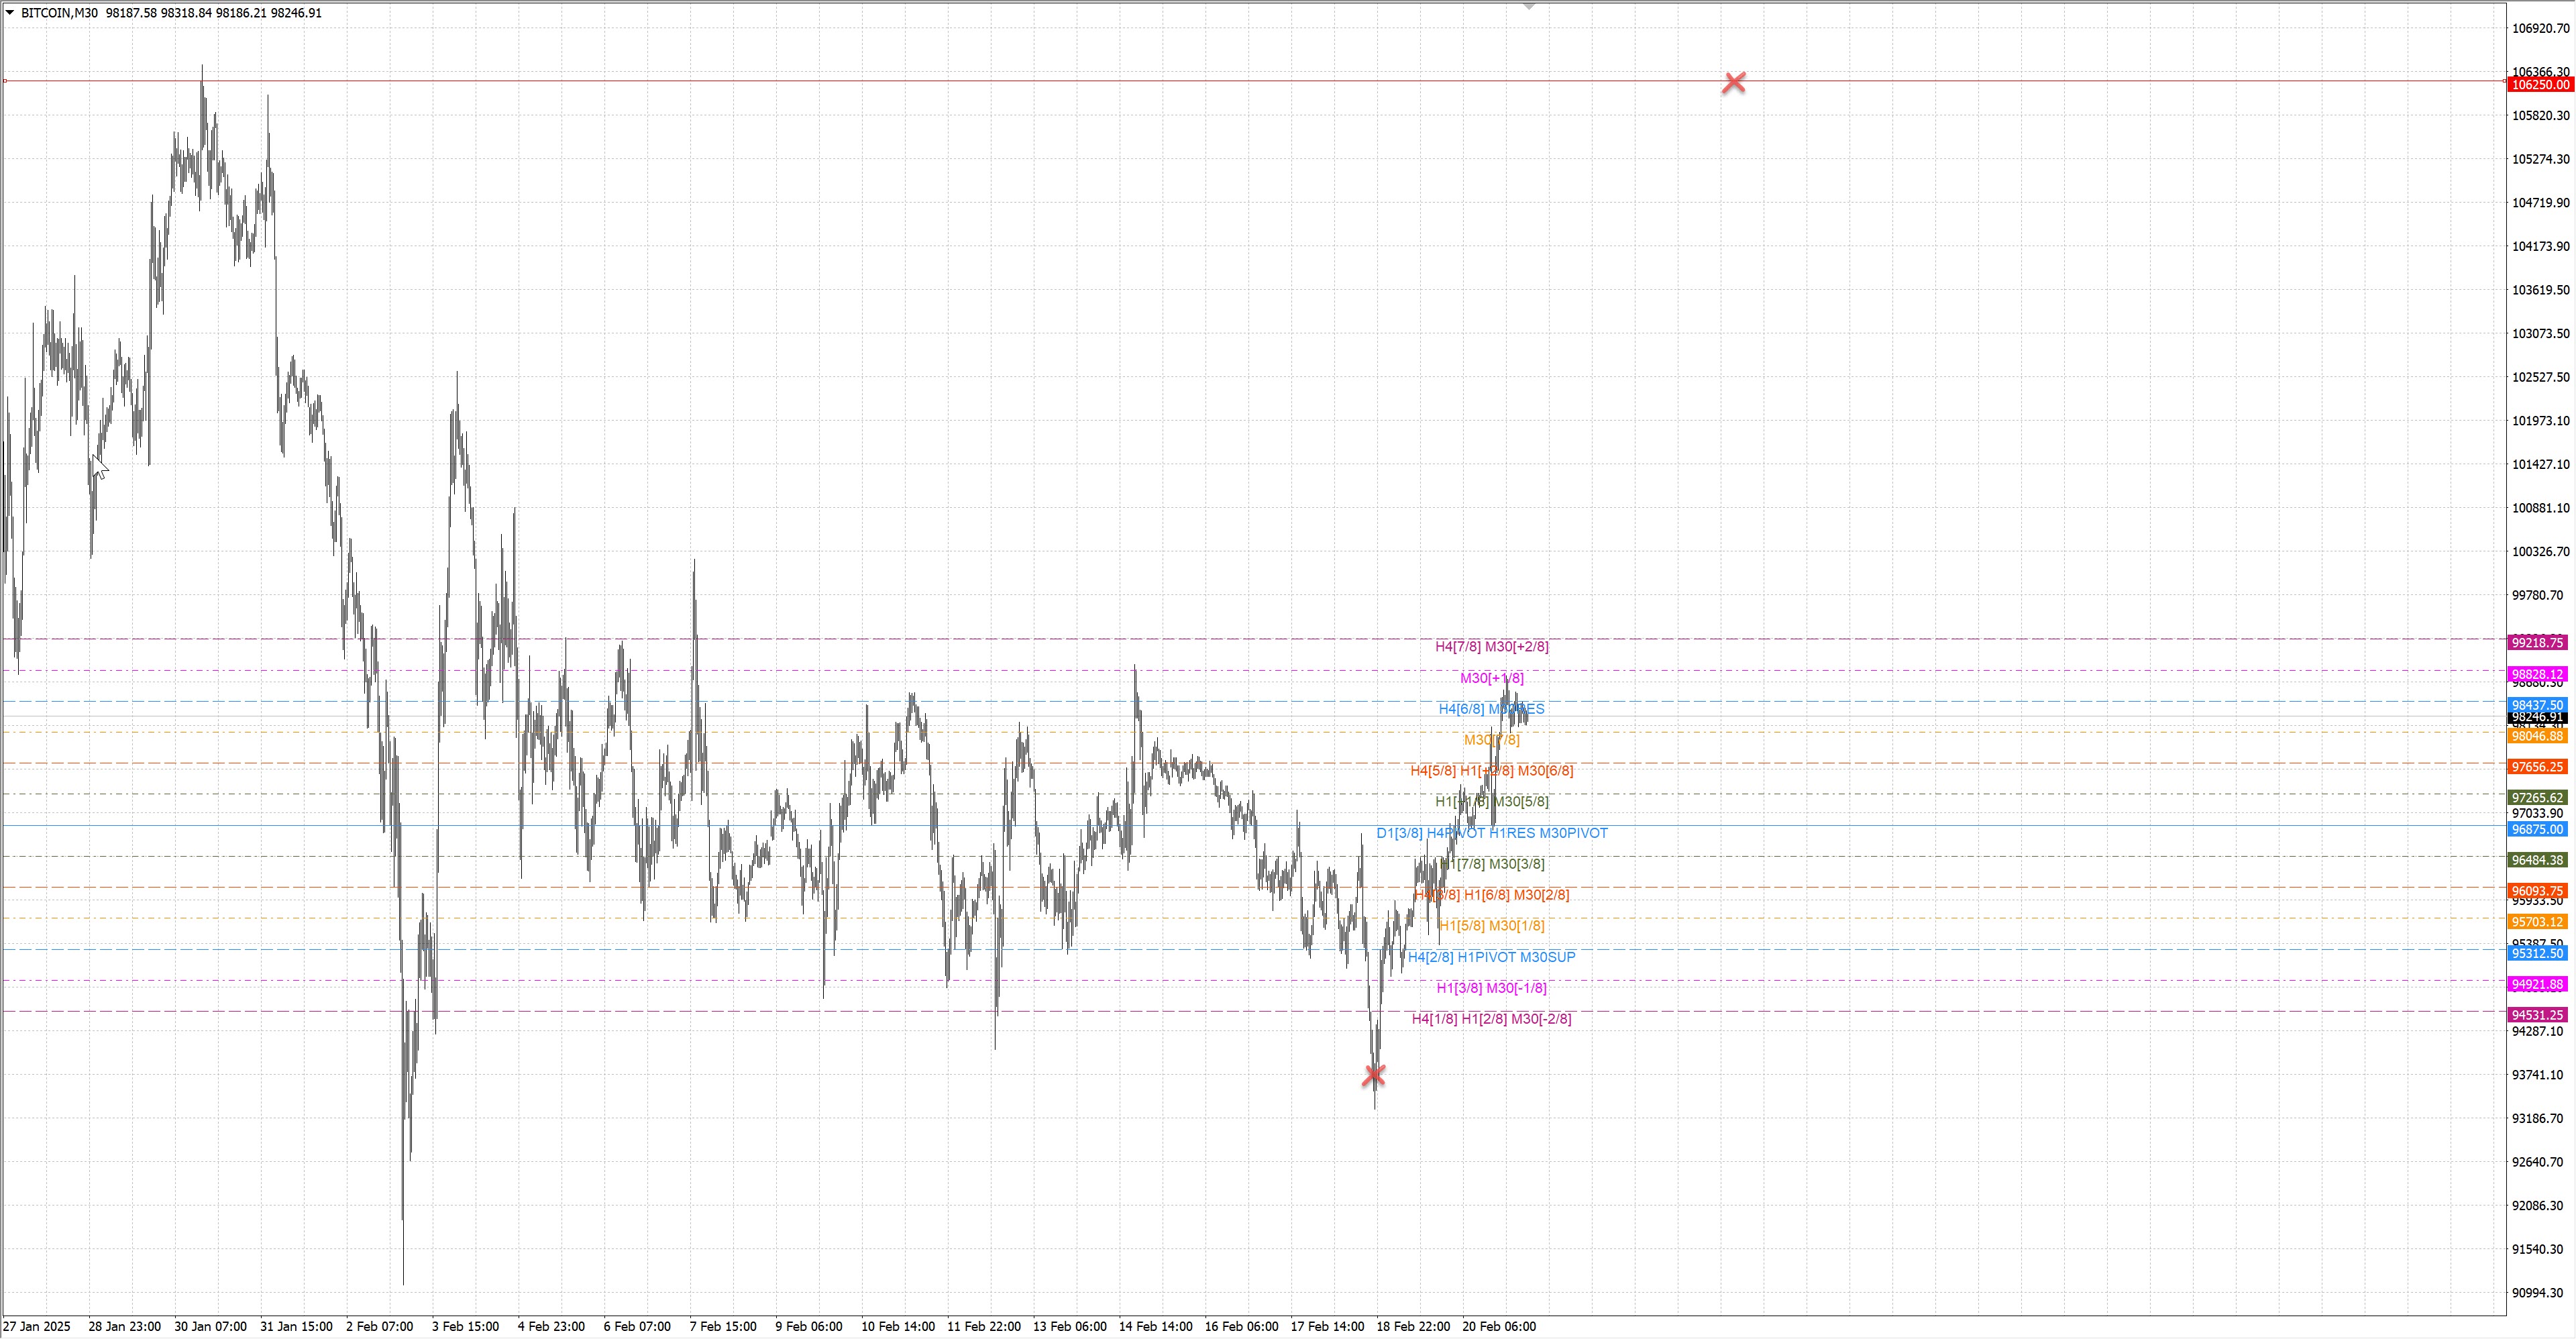This screenshot has width=2576, height=1339.
Task: Select the 'H4[7/8] M30[+2/8]' level label
Action: click(1491, 647)
